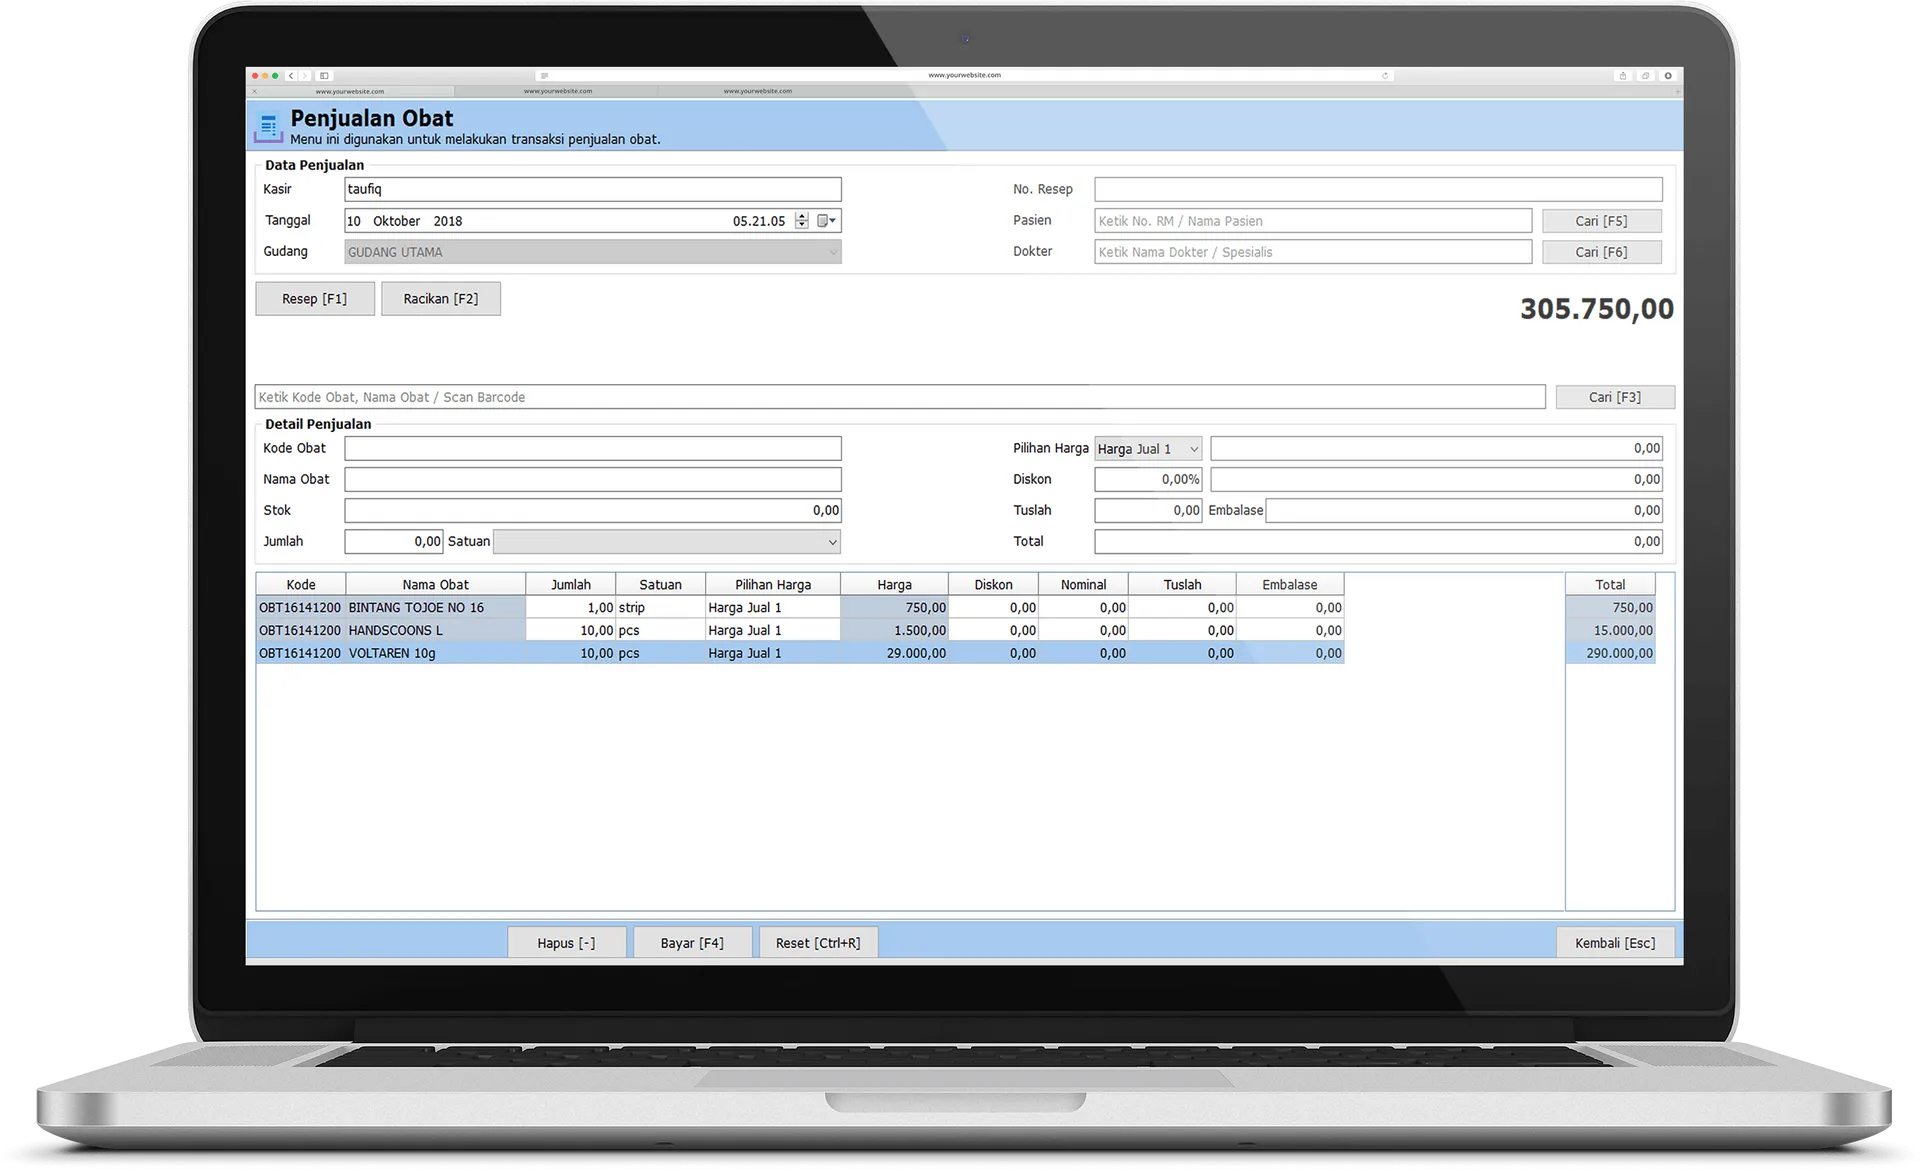
Task: Click the reader view icon in address bar
Action: [544, 75]
